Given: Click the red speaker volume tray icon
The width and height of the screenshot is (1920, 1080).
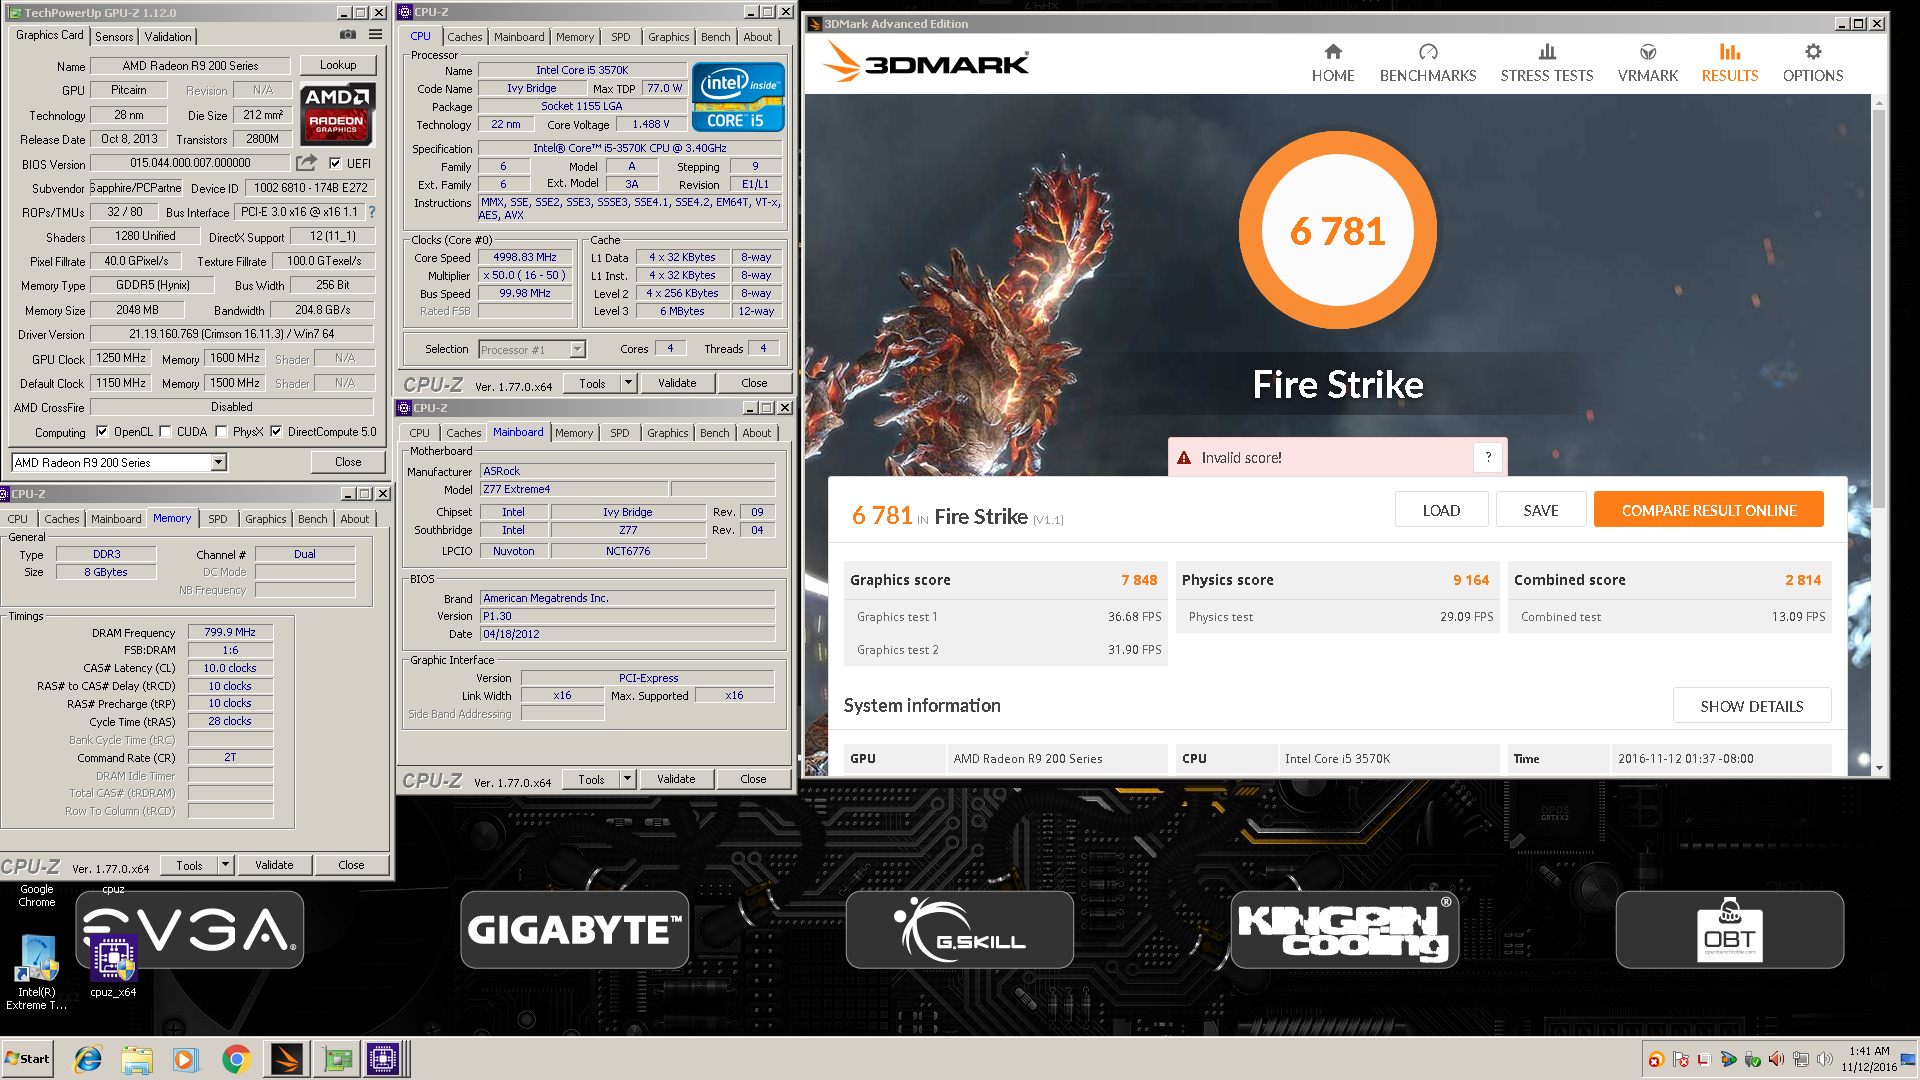Looking at the screenshot, I should pyautogui.click(x=1776, y=1059).
